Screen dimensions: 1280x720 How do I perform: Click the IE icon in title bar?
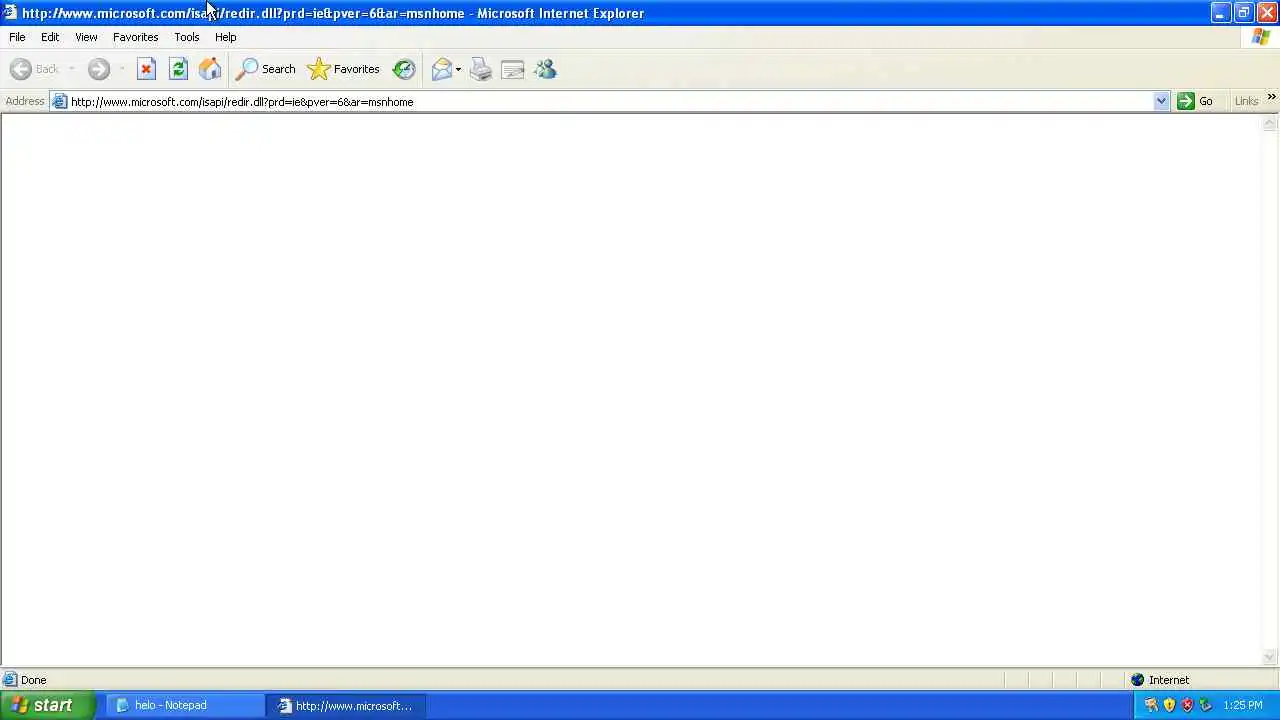click(x=10, y=13)
